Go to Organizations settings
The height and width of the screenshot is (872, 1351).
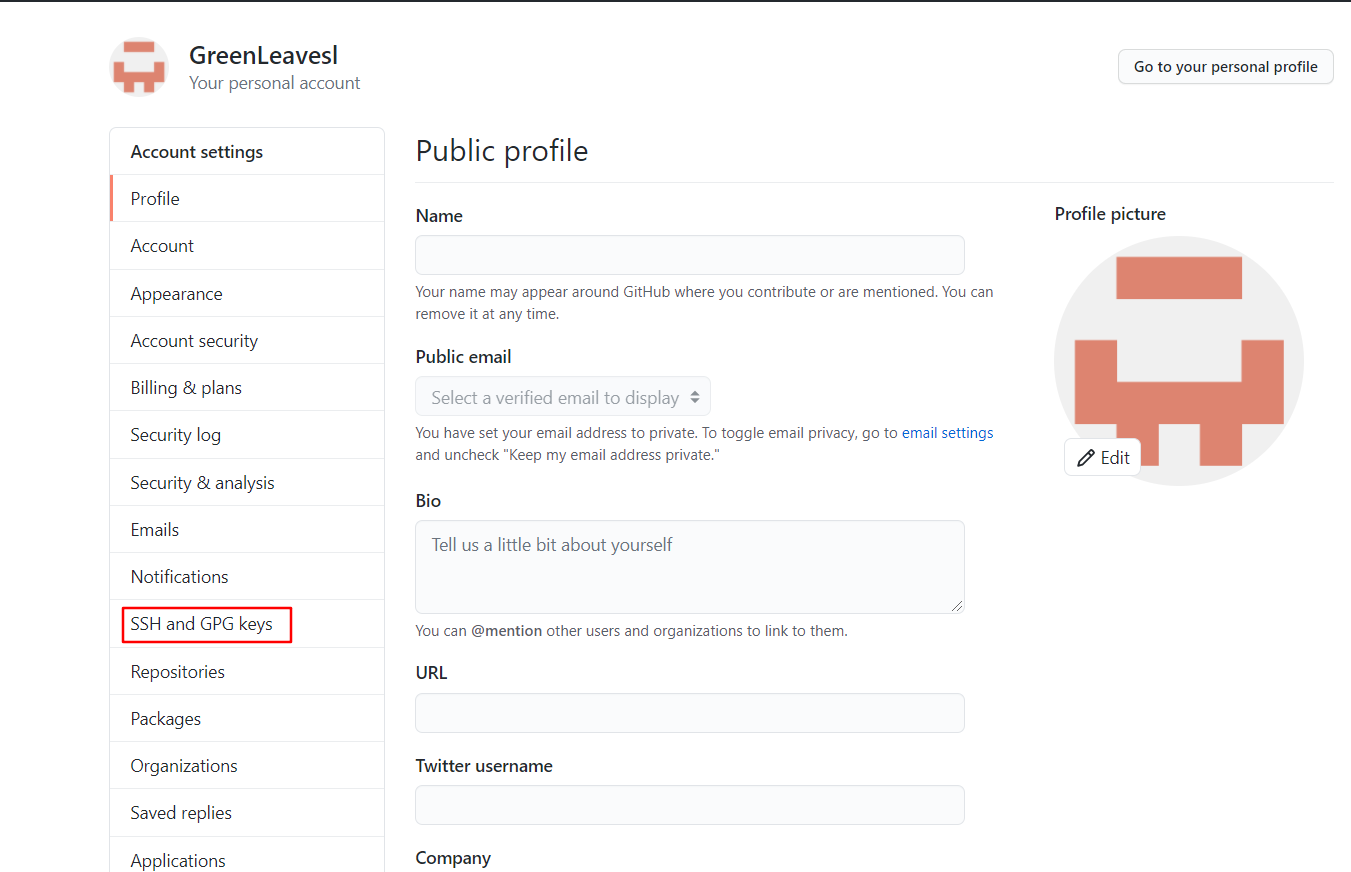(247, 765)
